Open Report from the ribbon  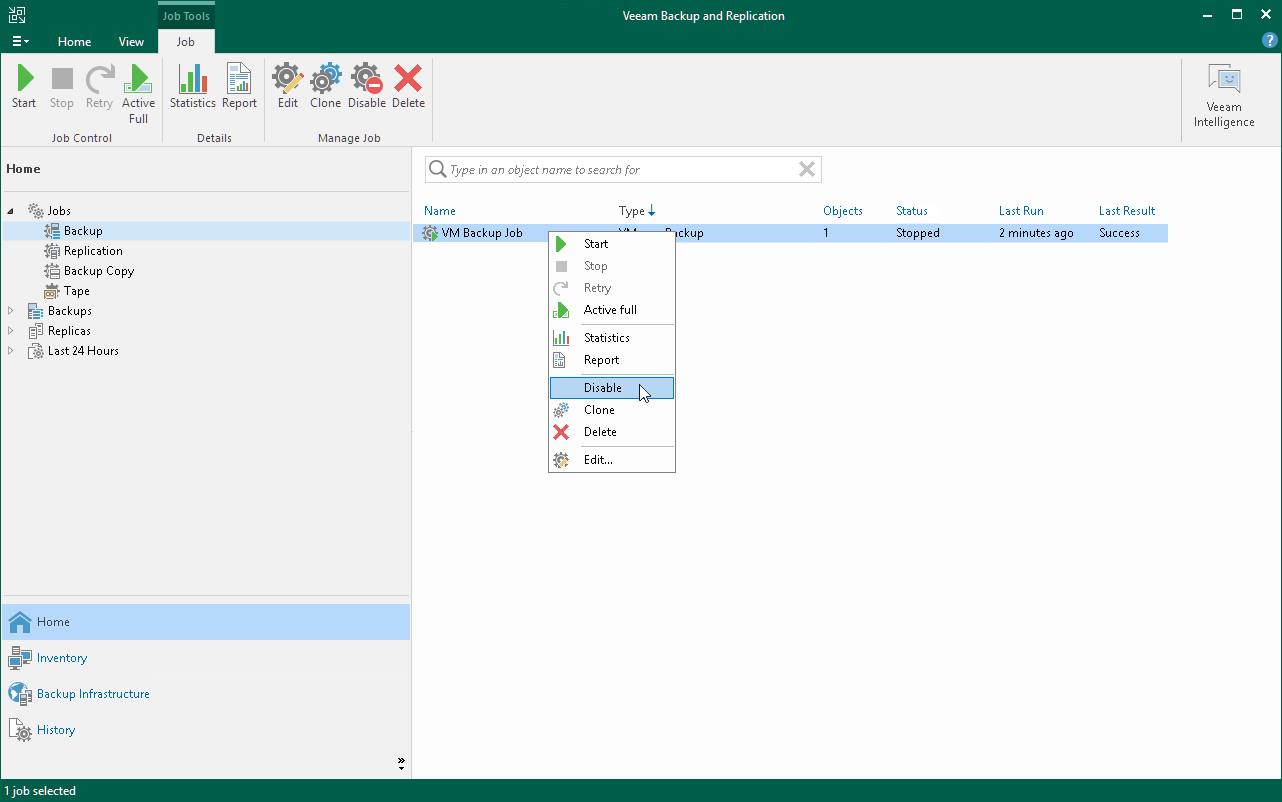240,87
